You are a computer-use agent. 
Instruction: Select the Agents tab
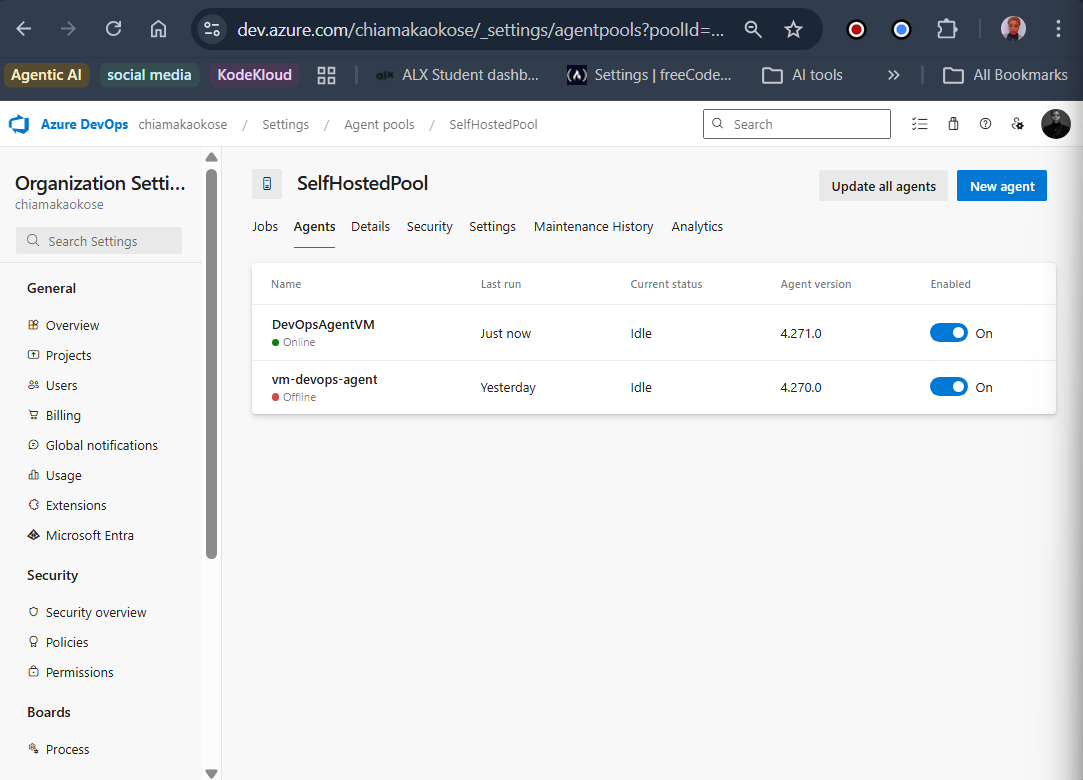(314, 227)
